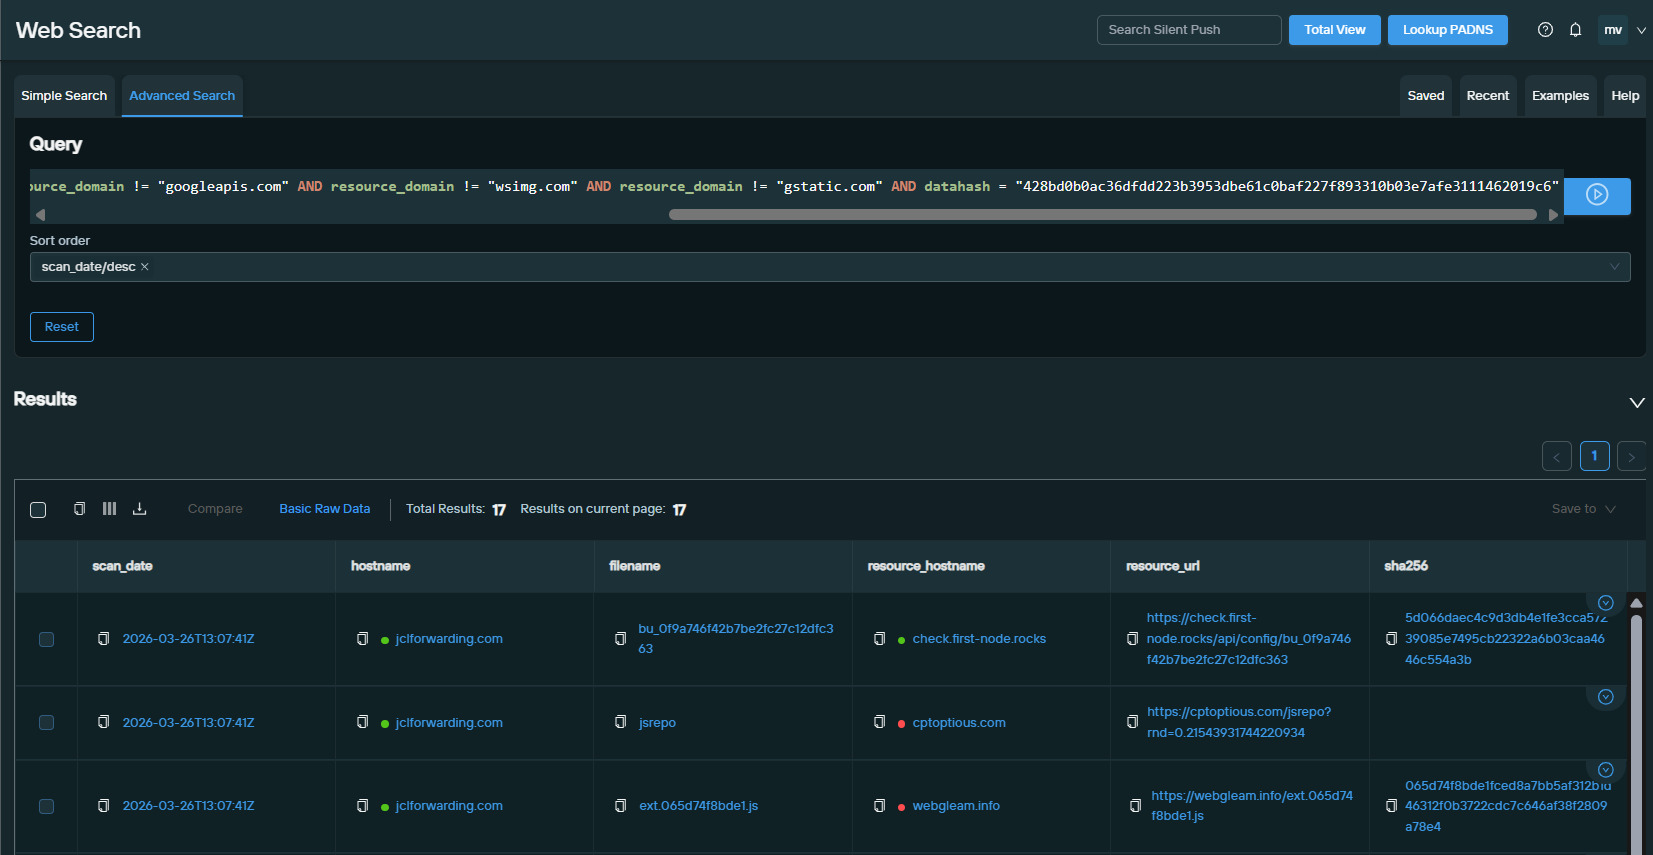The height and width of the screenshot is (855, 1653).
Task: Click the Total View button
Action: coord(1335,30)
